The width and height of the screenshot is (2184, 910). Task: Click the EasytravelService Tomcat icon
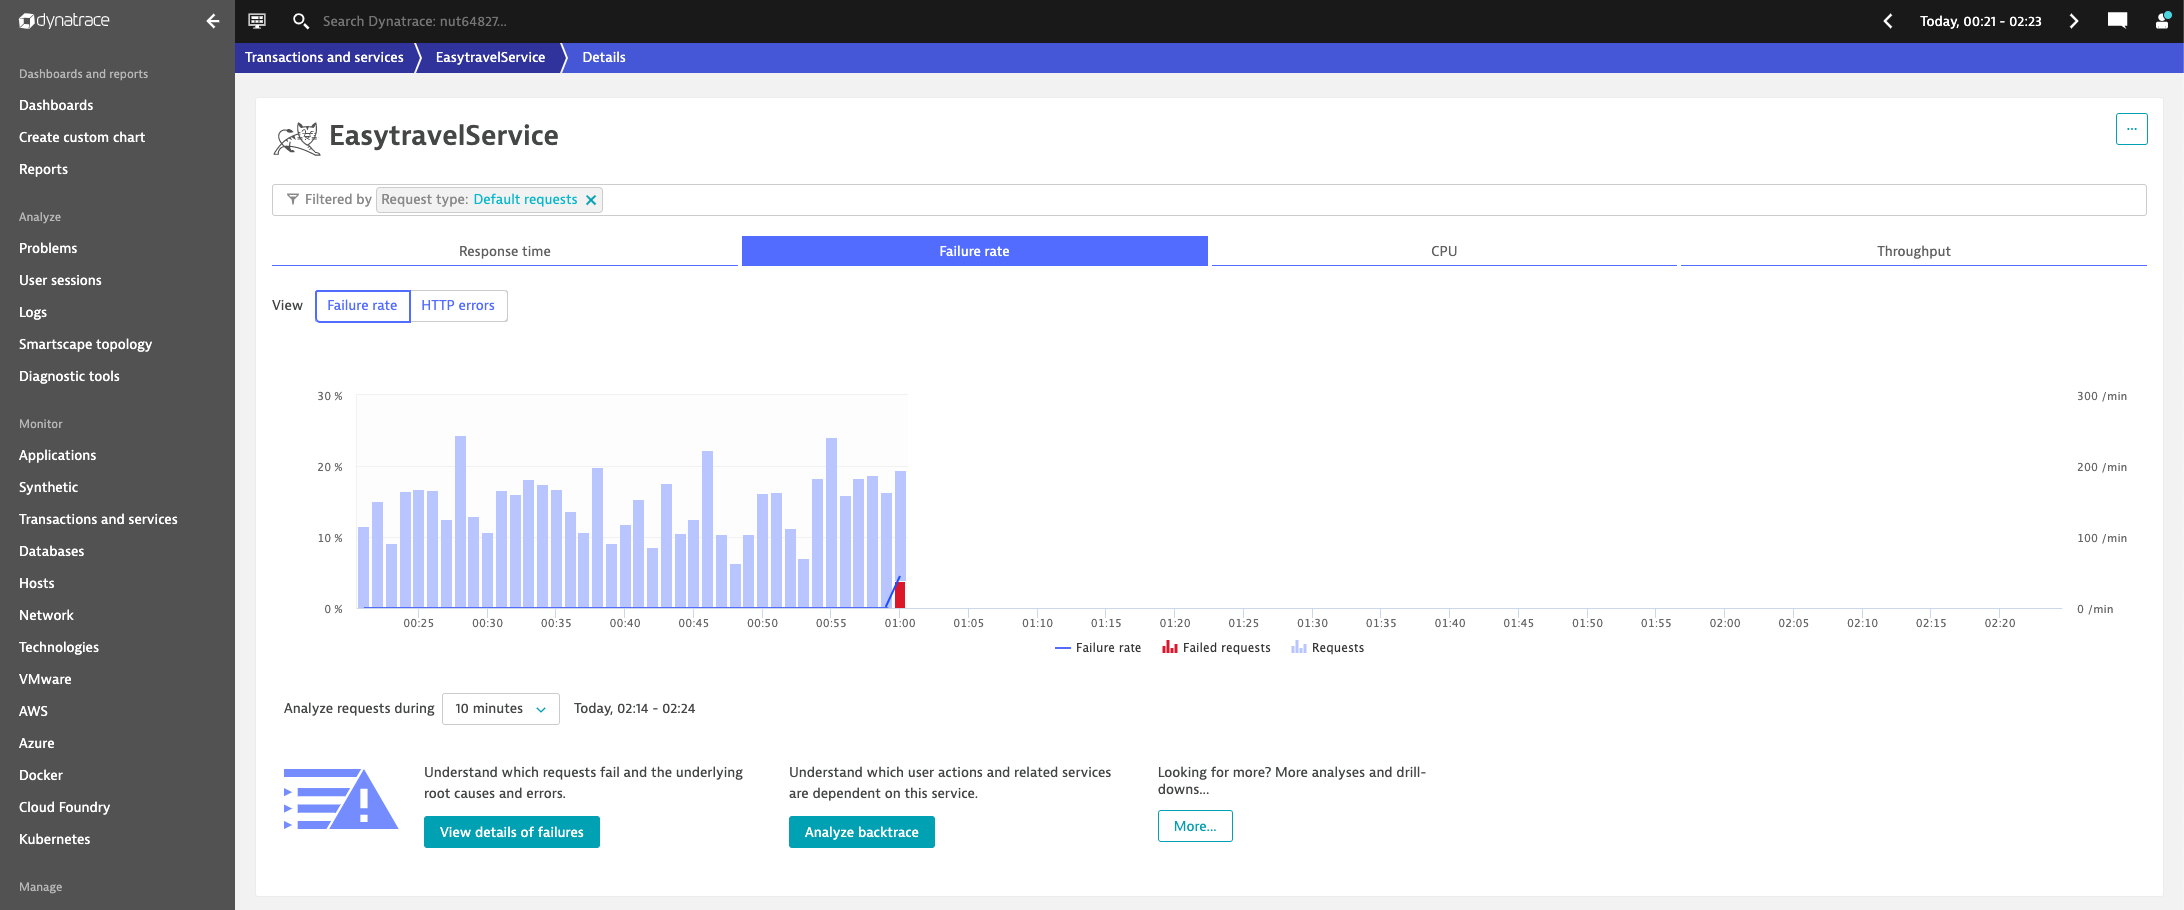click(297, 138)
